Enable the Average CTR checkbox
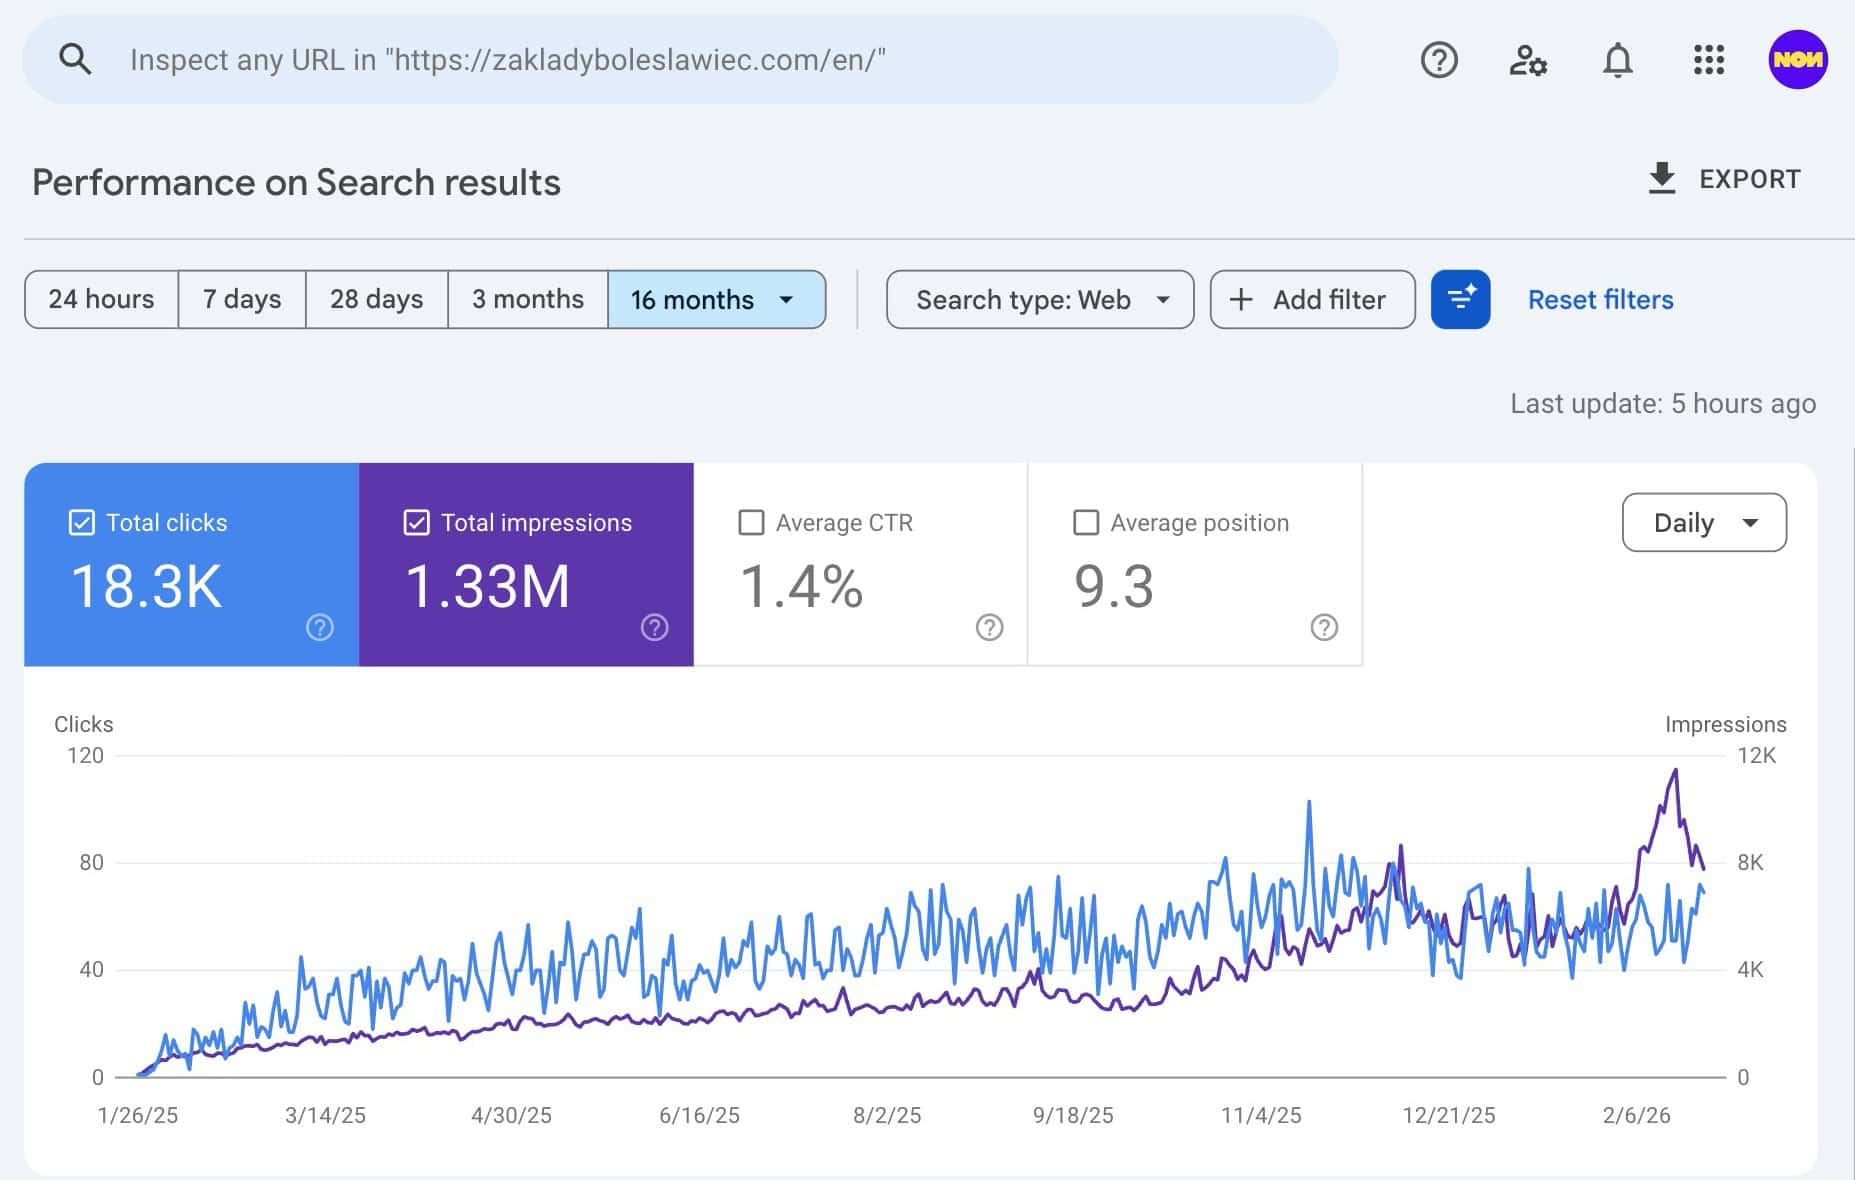This screenshot has height=1180, width=1855. [751, 522]
